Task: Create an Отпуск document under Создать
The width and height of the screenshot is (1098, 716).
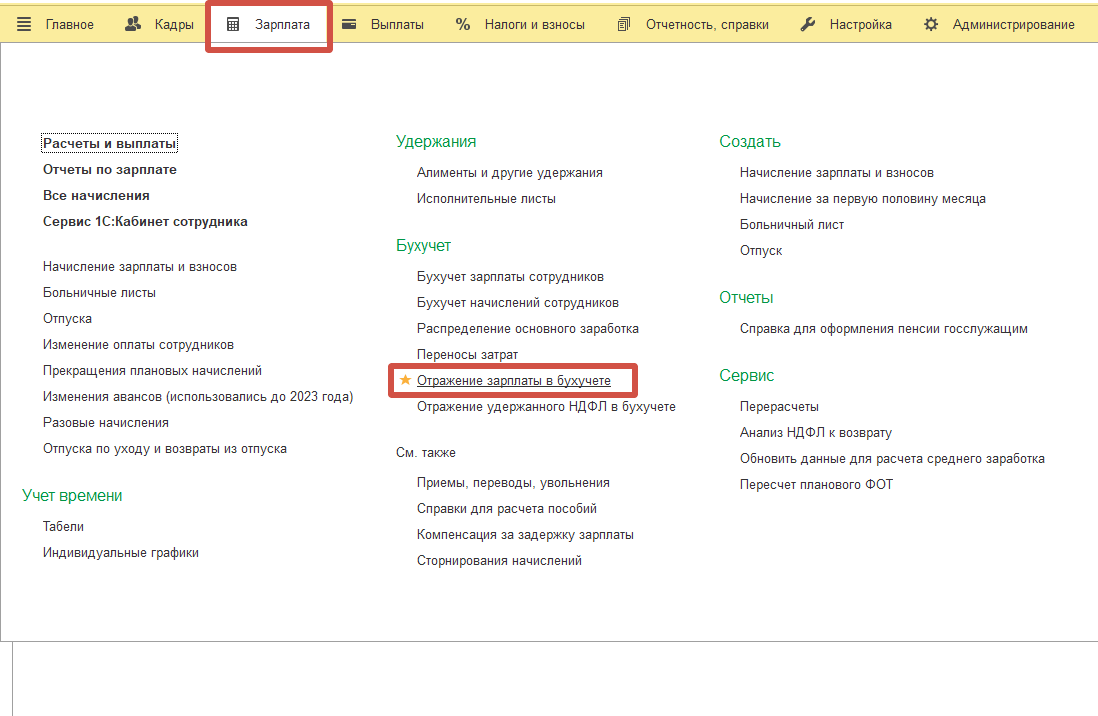Action: [760, 250]
